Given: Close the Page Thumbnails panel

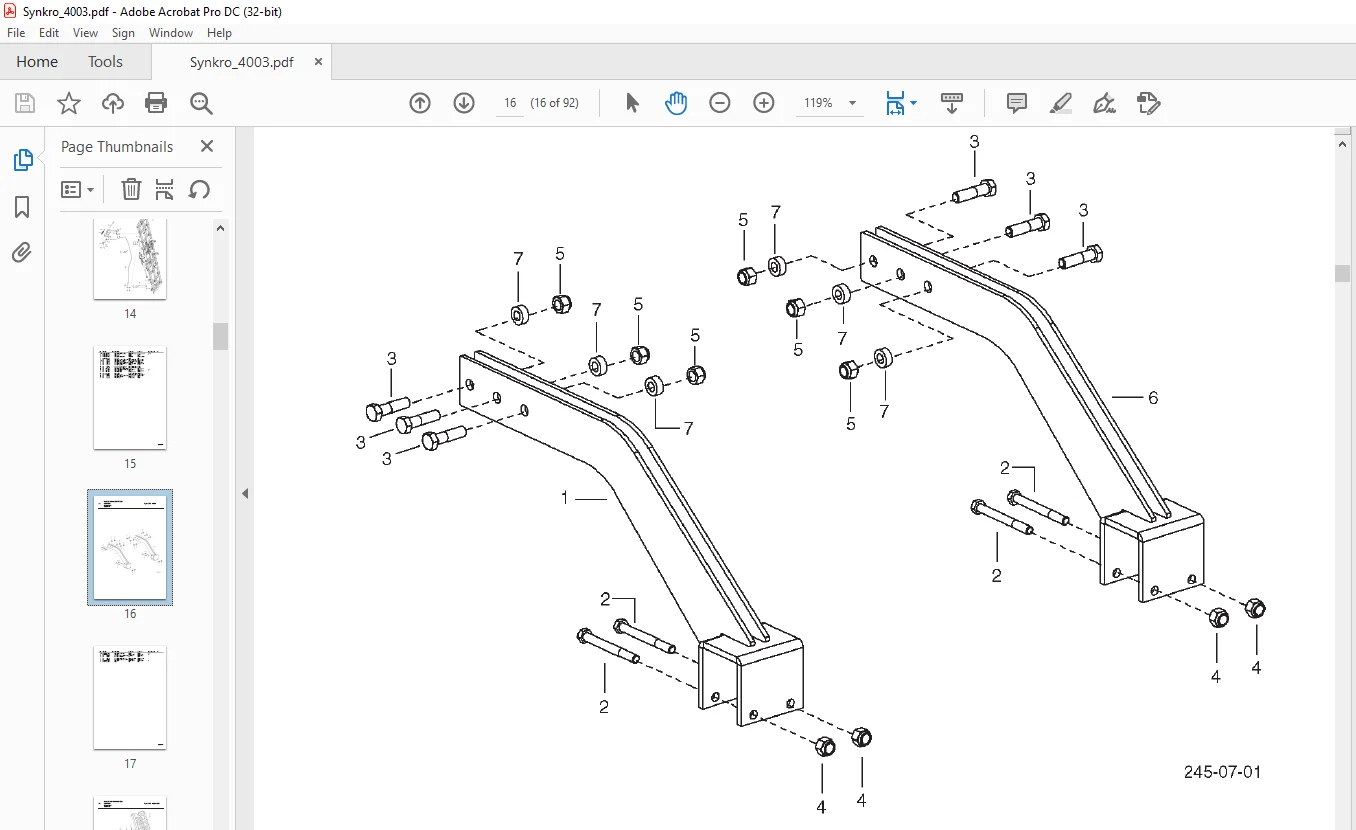Looking at the screenshot, I should click(207, 146).
